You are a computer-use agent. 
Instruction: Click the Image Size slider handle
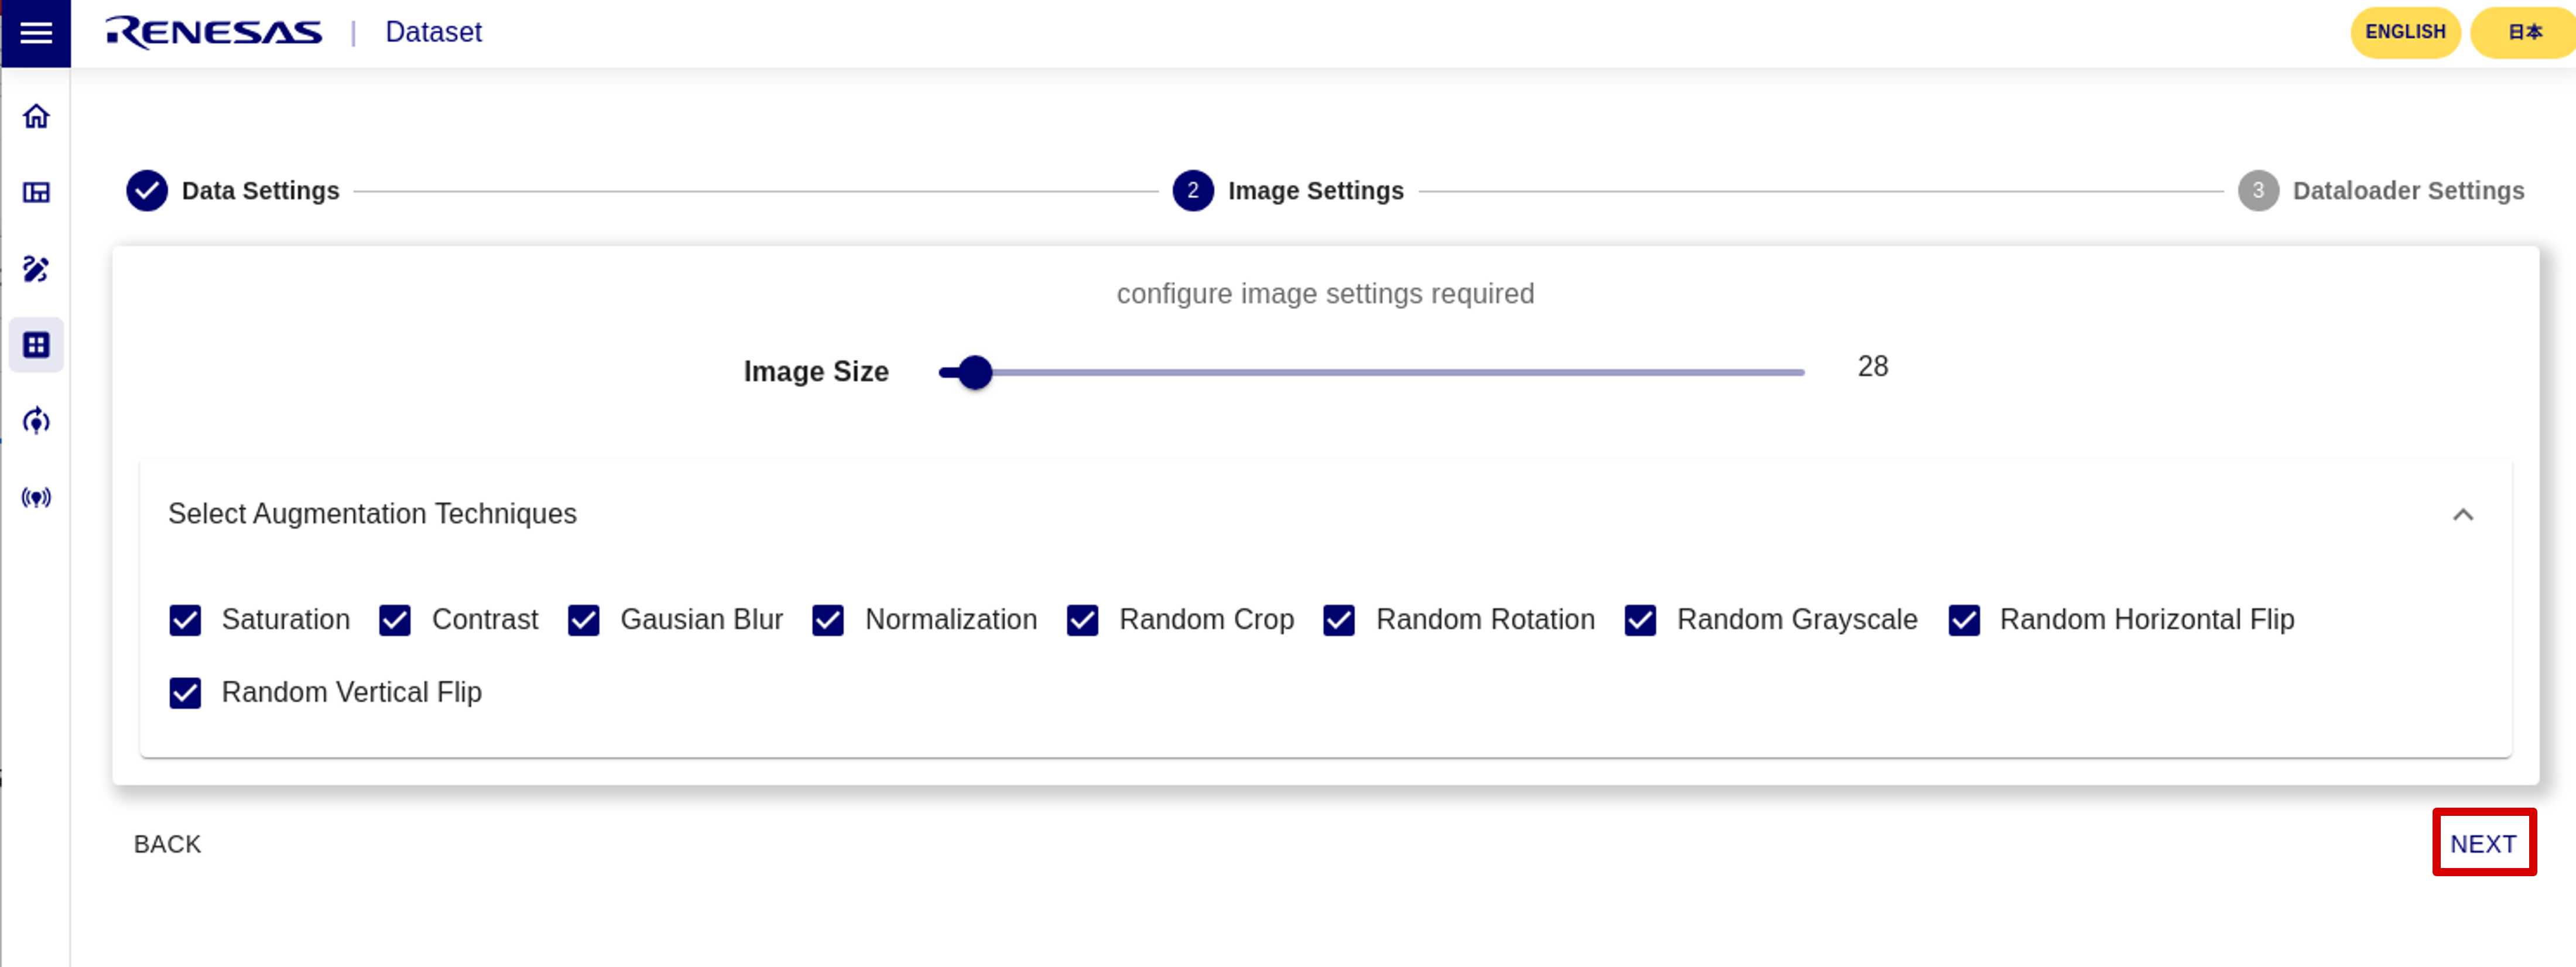[x=975, y=373]
